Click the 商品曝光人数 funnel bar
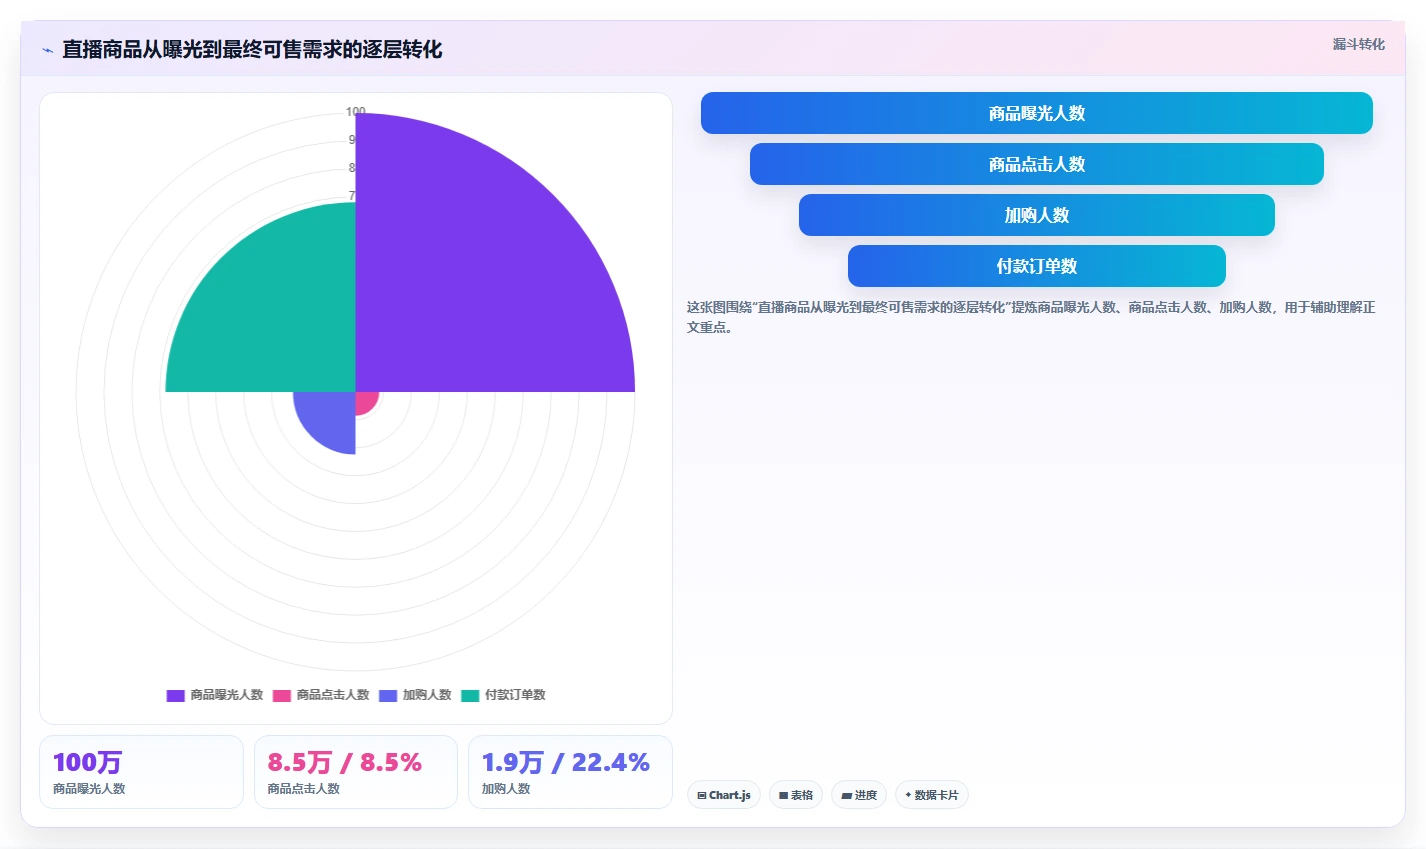1426x849 pixels. click(1036, 113)
